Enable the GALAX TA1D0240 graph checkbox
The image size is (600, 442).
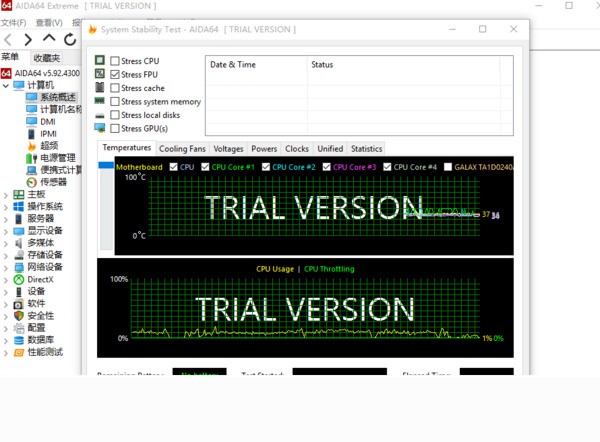point(448,167)
